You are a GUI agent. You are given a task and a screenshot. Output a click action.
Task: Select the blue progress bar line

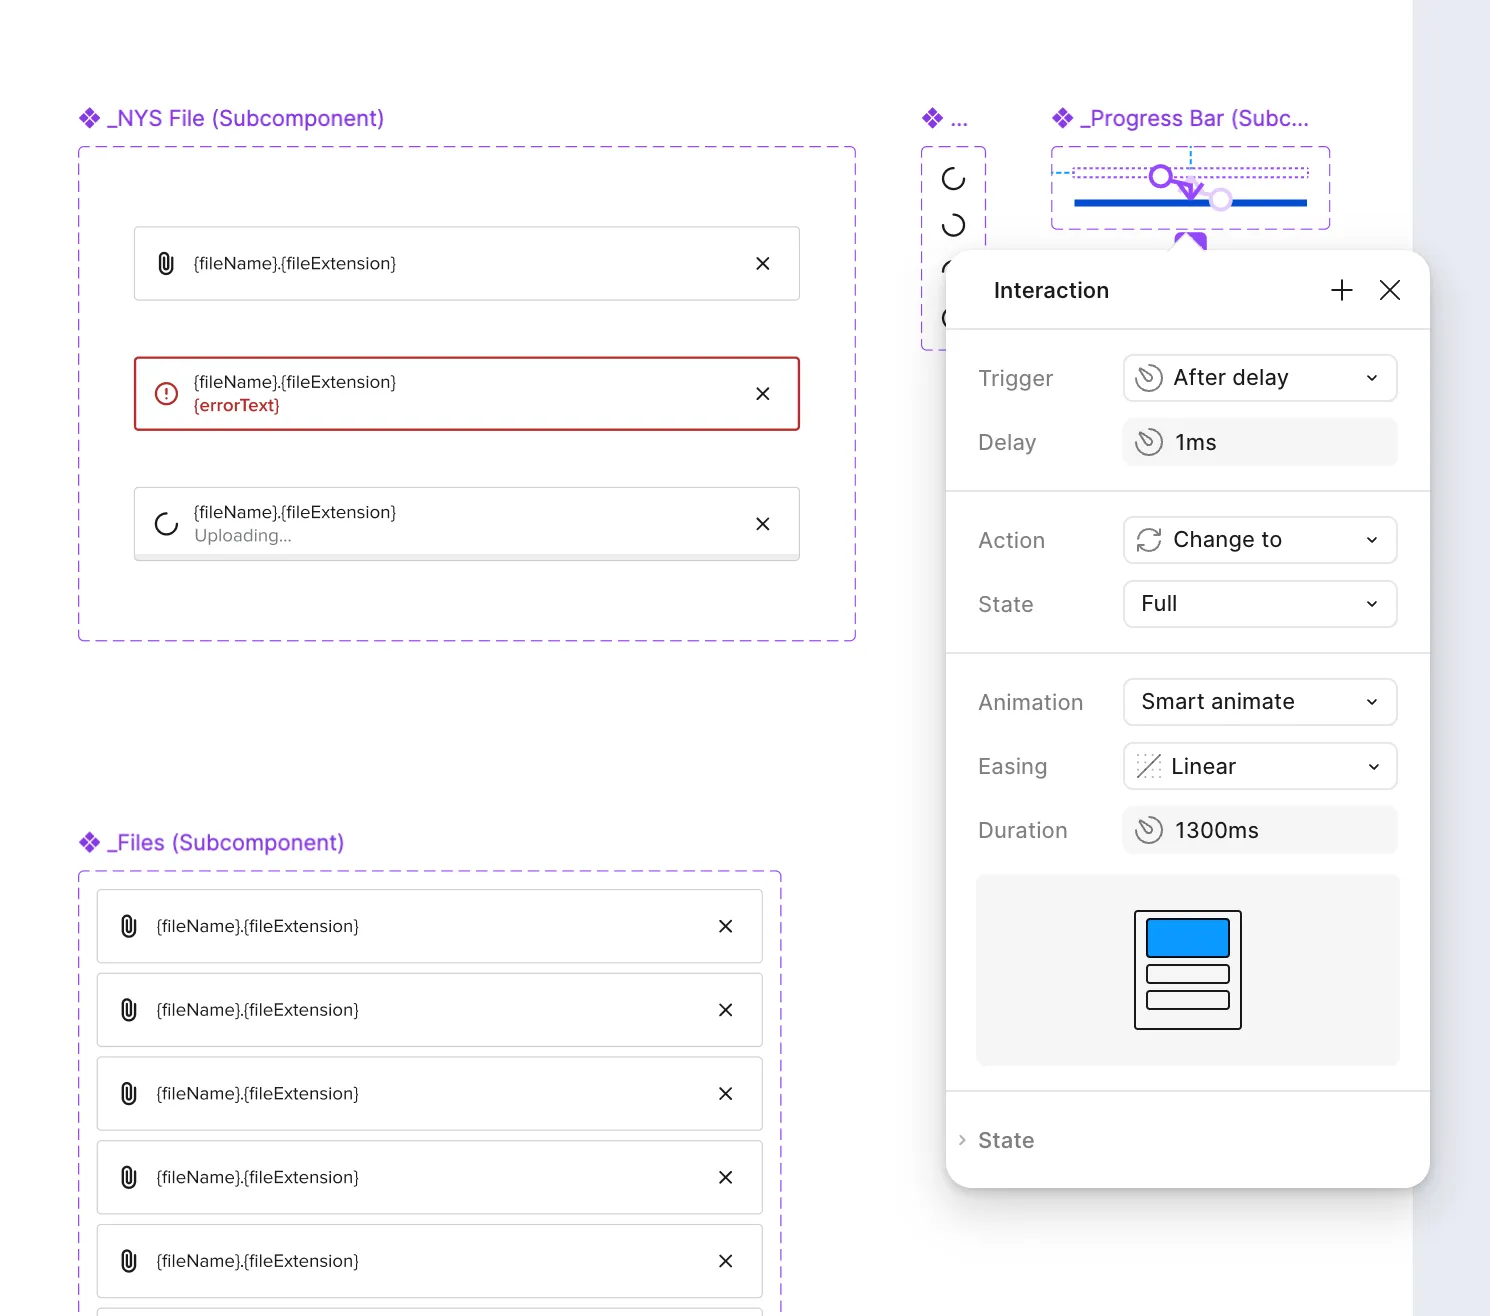1190,203
